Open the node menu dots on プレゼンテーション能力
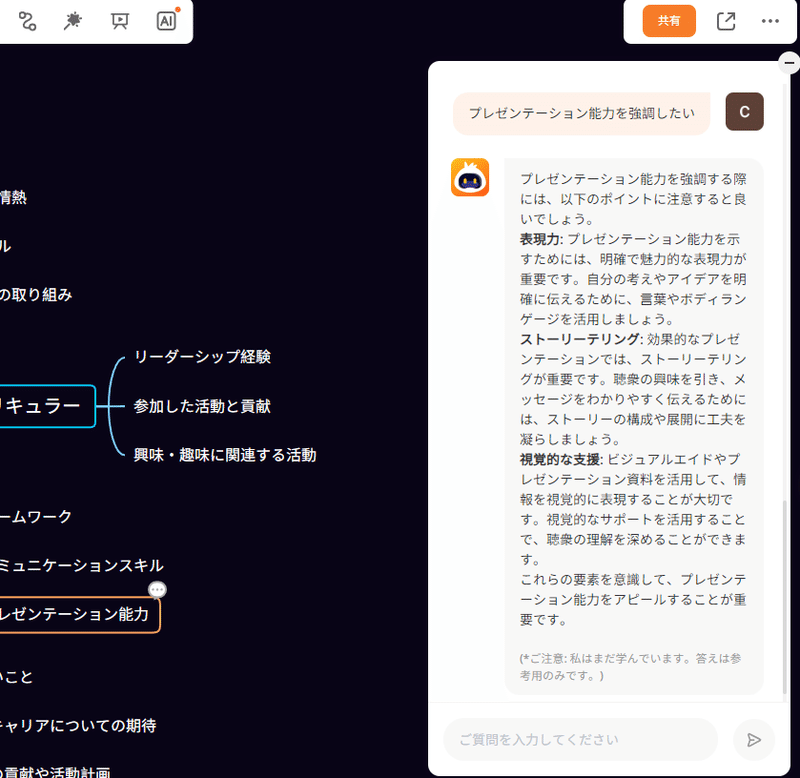 pyautogui.click(x=158, y=590)
